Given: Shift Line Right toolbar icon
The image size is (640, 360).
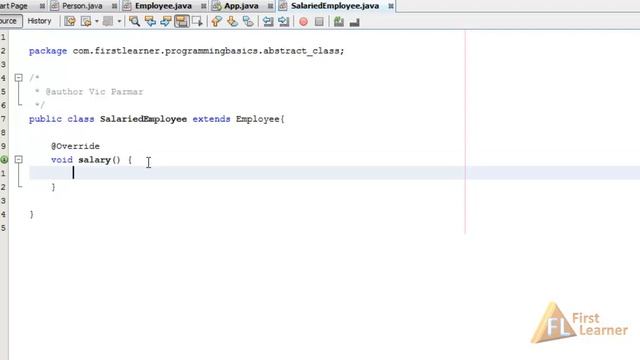Looking at the screenshot, I should point(284,21).
